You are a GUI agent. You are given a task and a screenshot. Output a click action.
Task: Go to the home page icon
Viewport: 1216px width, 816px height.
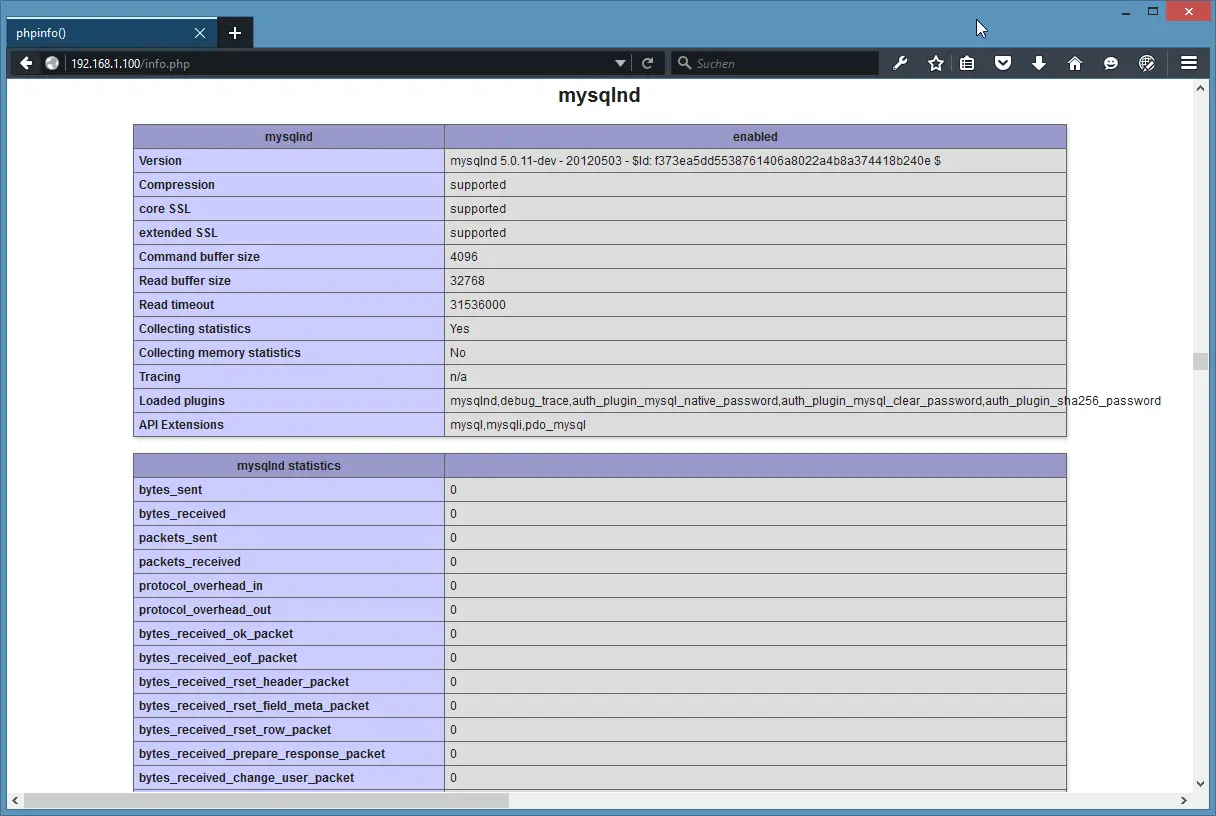[1075, 63]
